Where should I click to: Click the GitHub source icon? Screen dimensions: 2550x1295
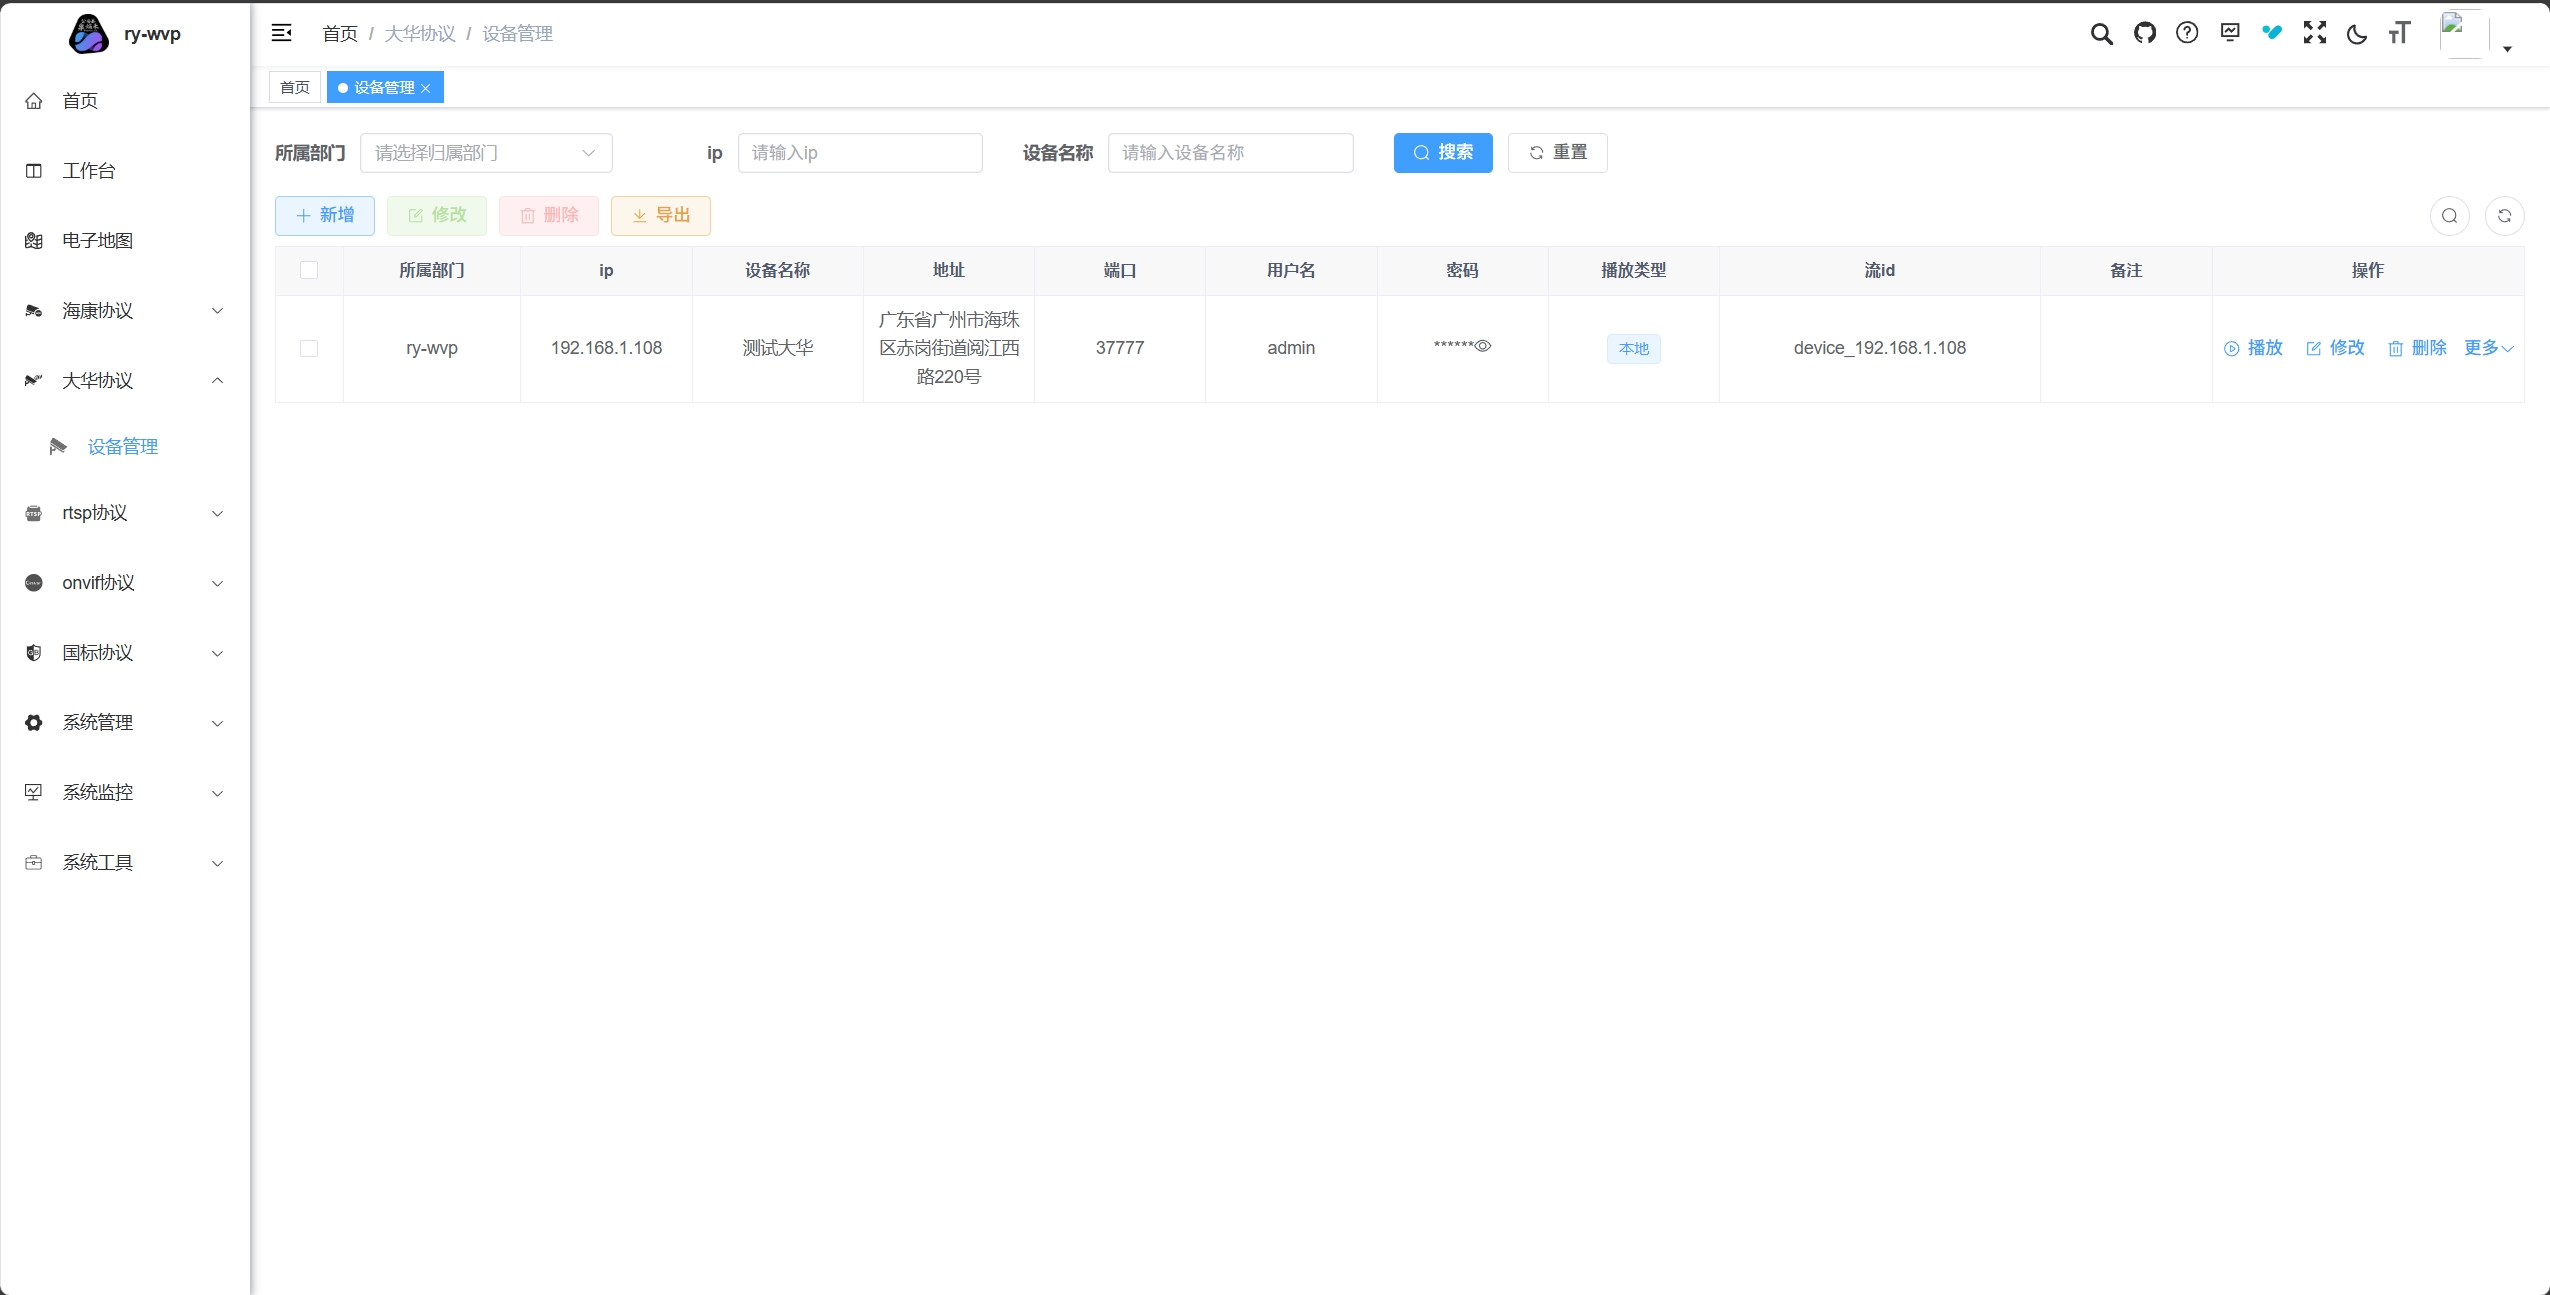click(x=2144, y=33)
